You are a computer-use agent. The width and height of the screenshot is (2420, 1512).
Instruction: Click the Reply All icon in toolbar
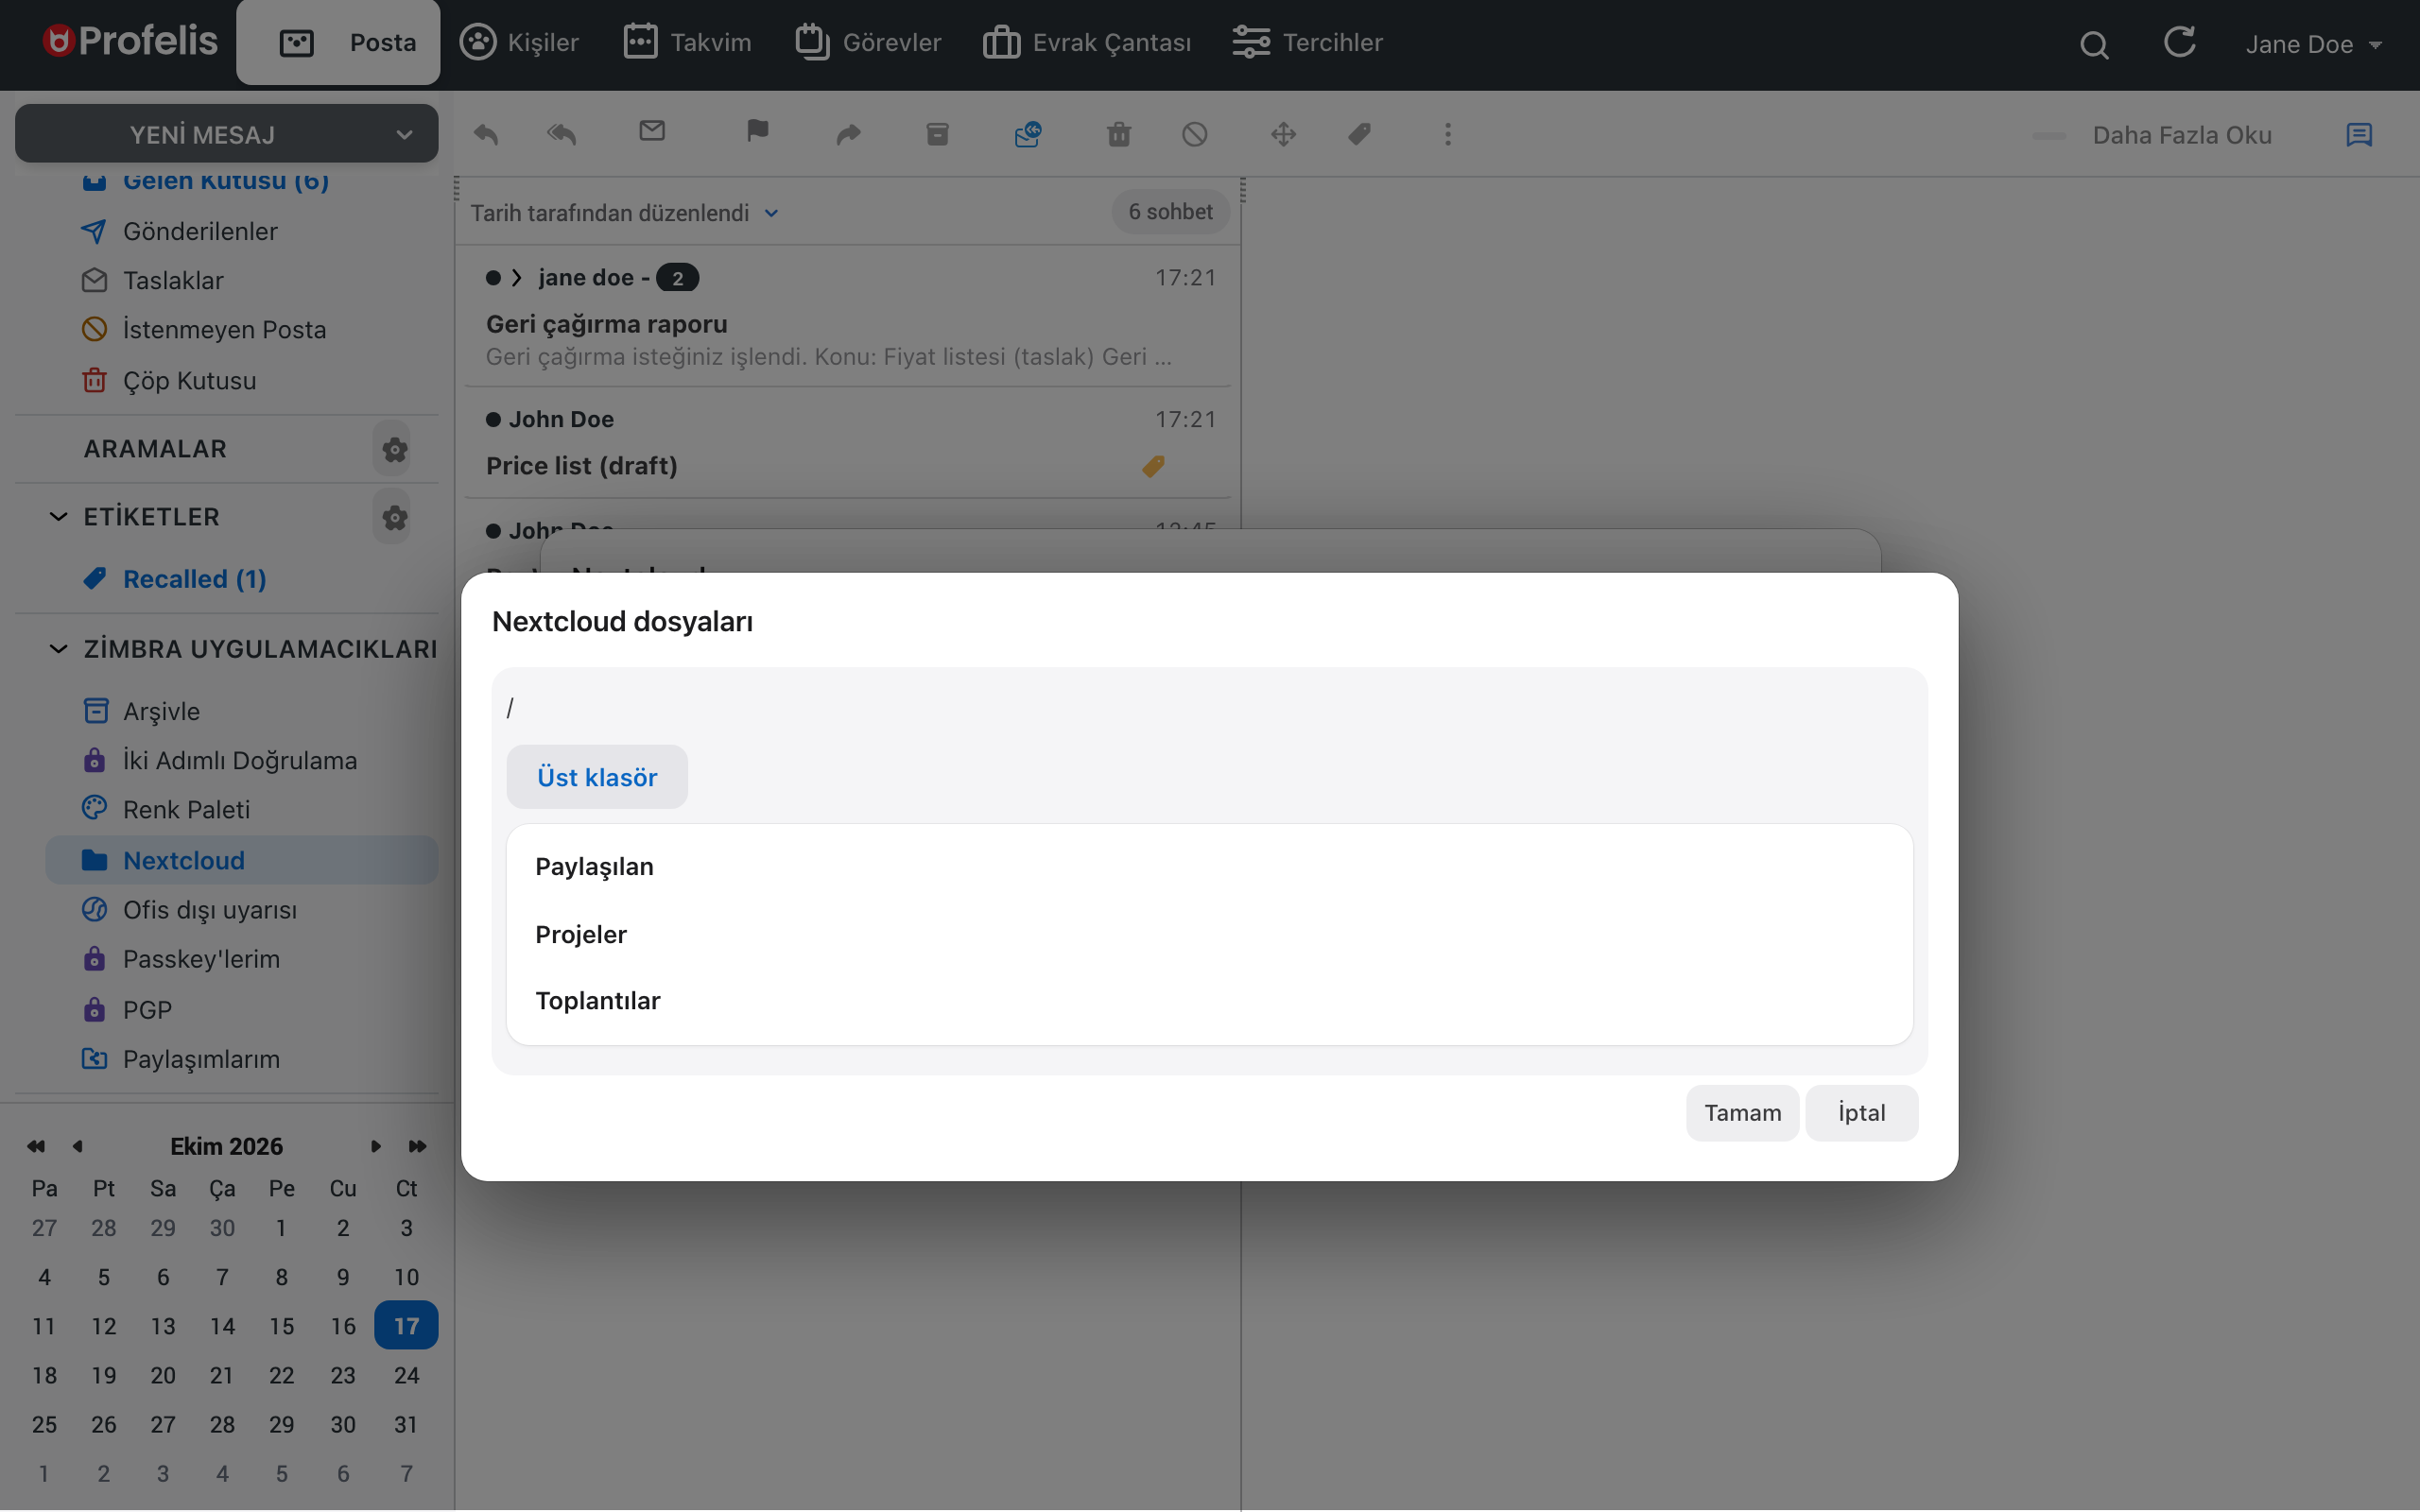tap(562, 134)
